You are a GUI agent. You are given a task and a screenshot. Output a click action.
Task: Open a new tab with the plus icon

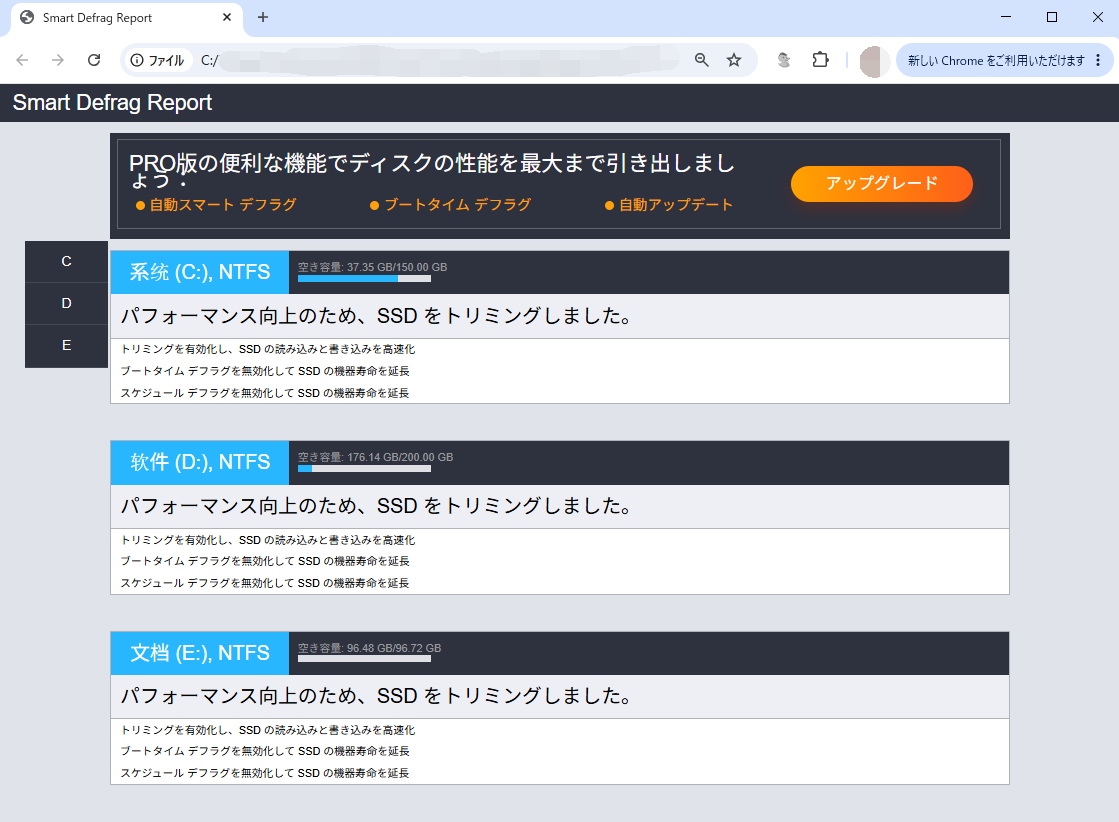coord(263,17)
